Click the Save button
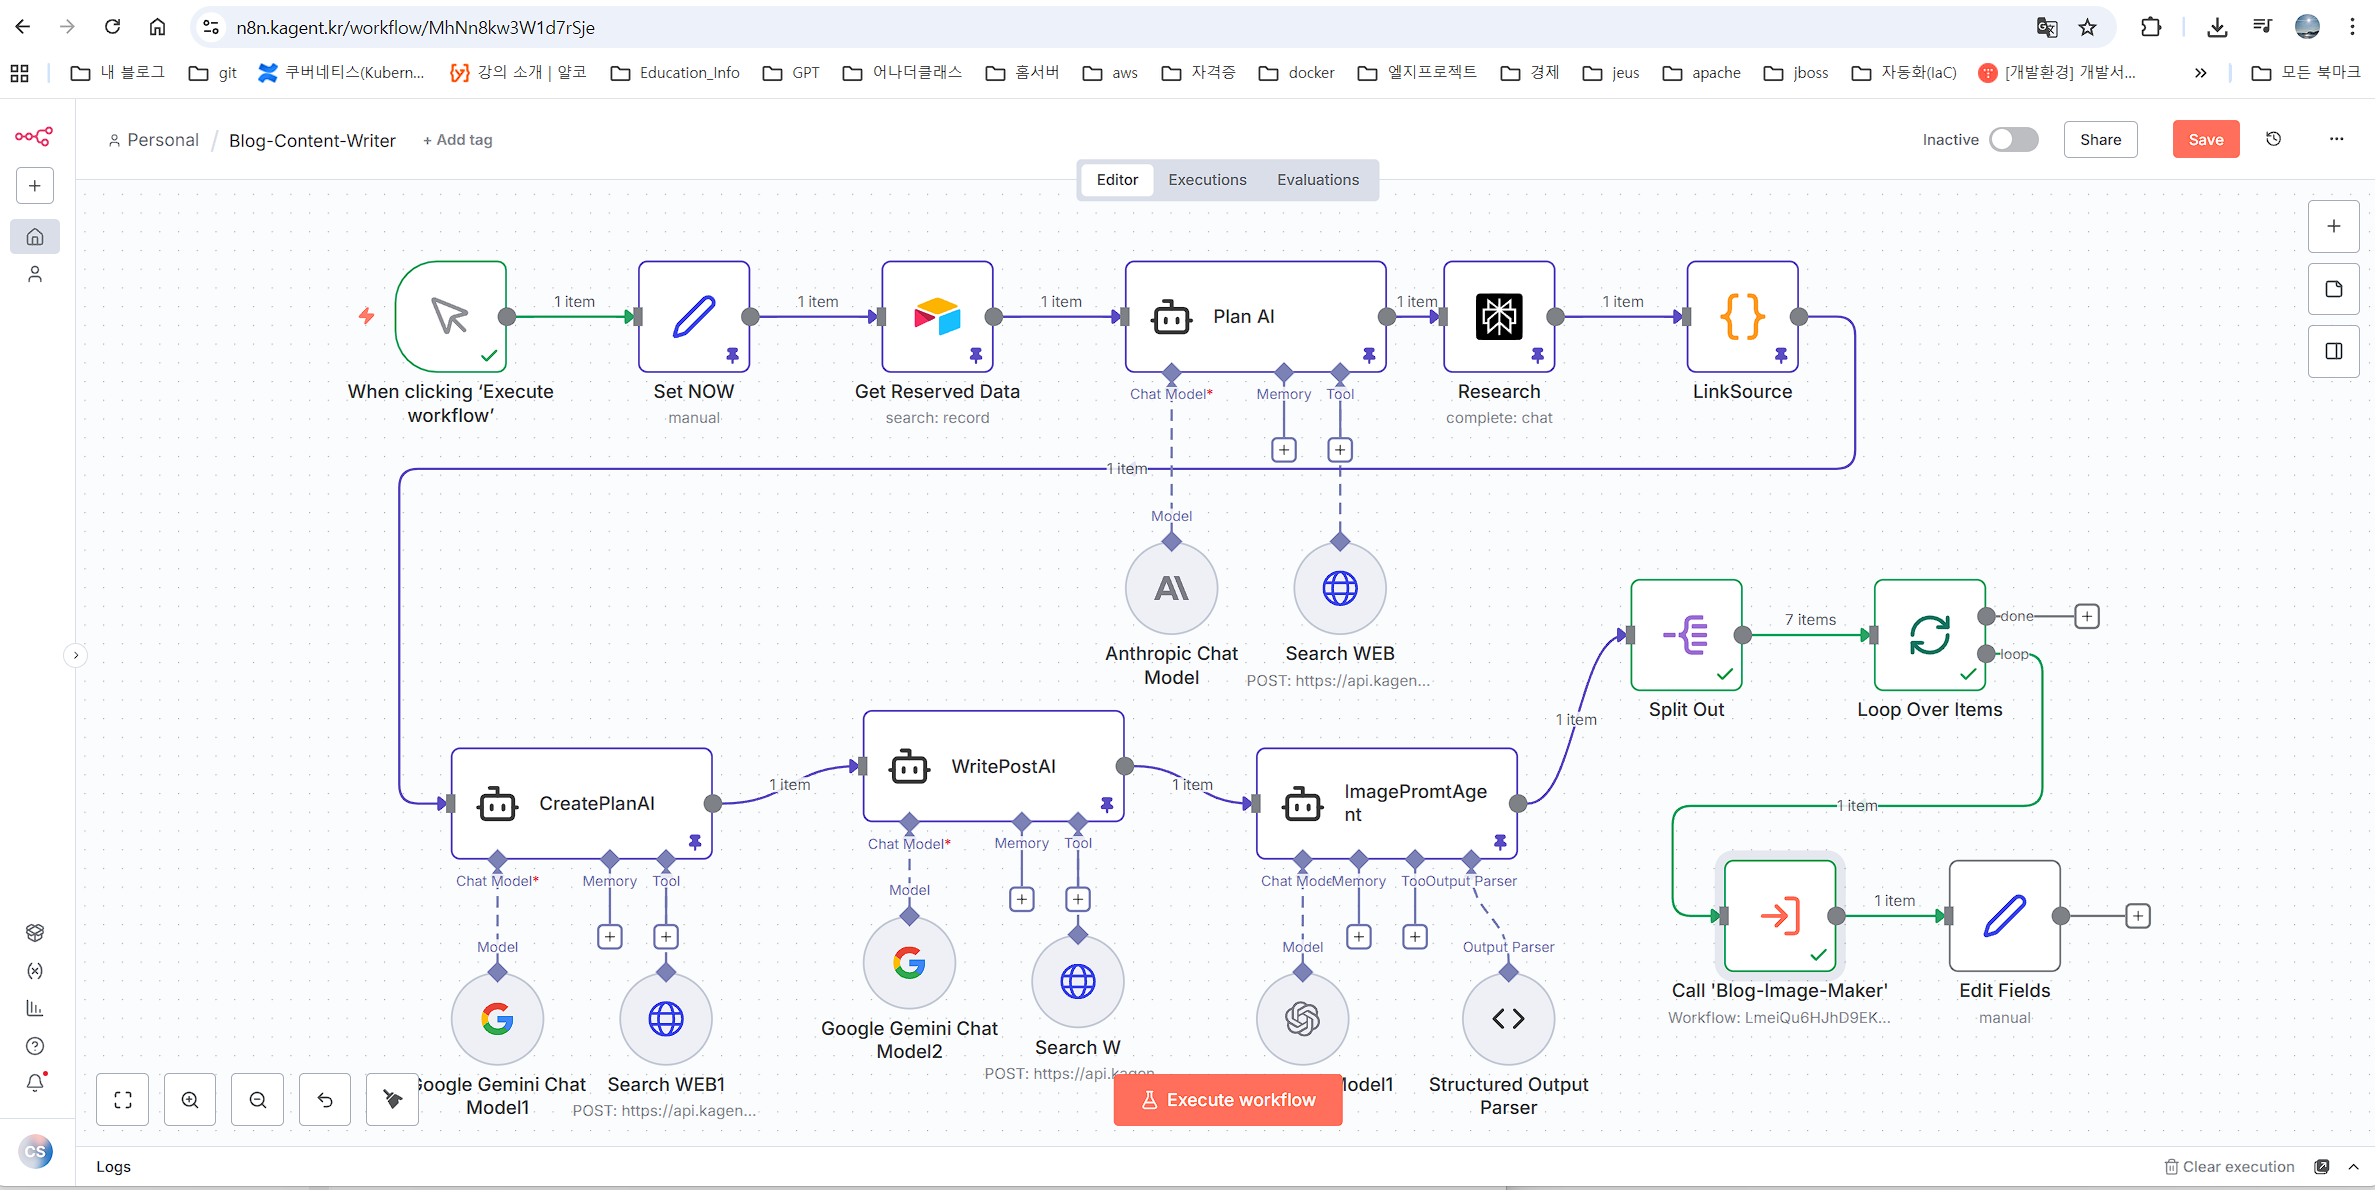This screenshot has width=2375, height=1190. click(2205, 139)
